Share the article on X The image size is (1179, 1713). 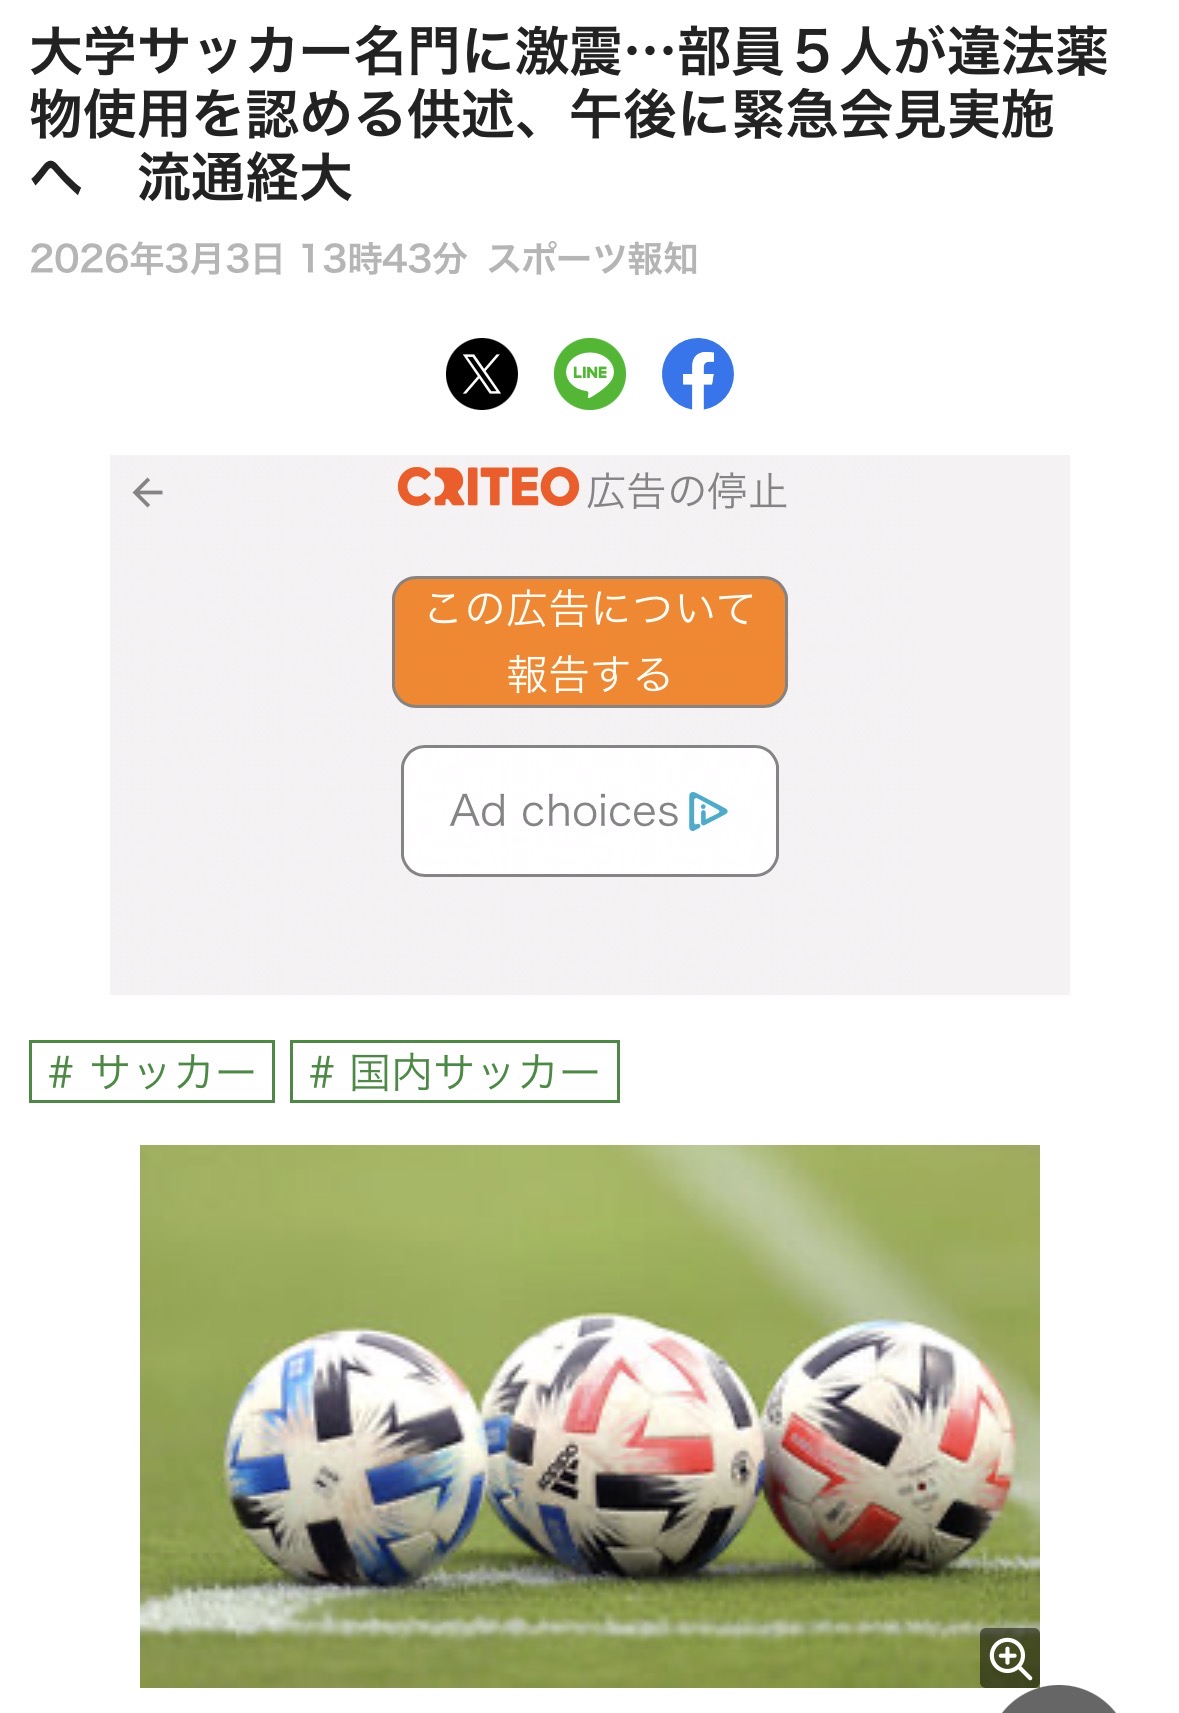pyautogui.click(x=482, y=374)
